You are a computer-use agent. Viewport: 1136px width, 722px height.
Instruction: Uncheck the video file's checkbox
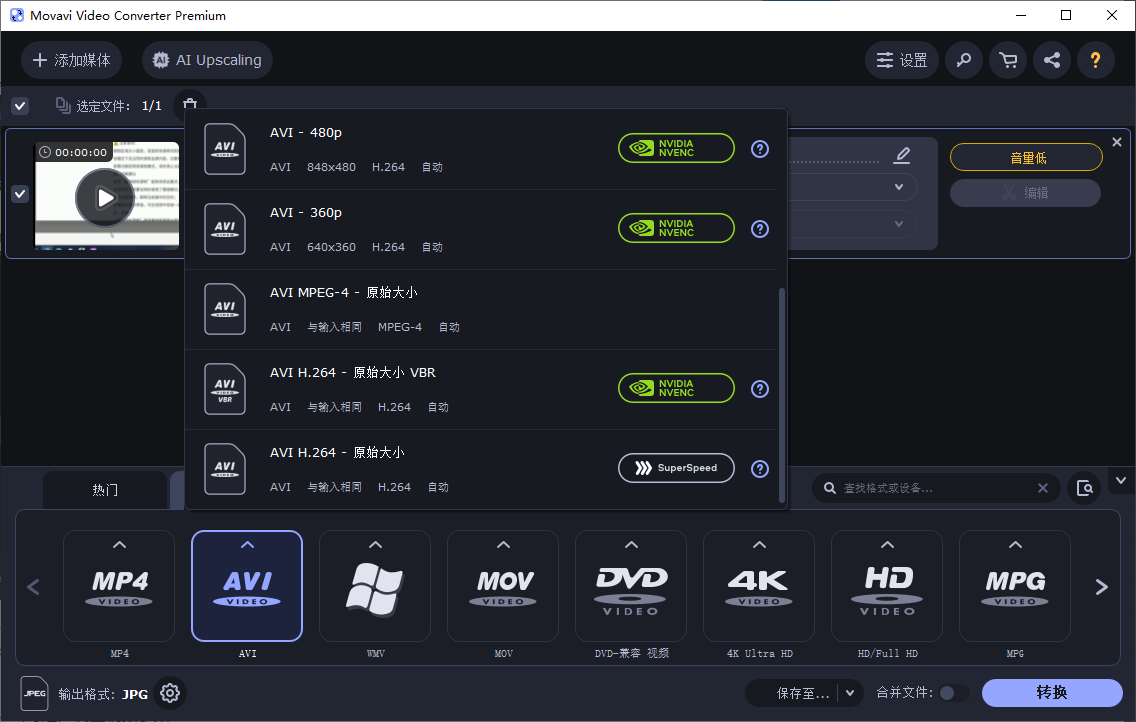coord(19,194)
